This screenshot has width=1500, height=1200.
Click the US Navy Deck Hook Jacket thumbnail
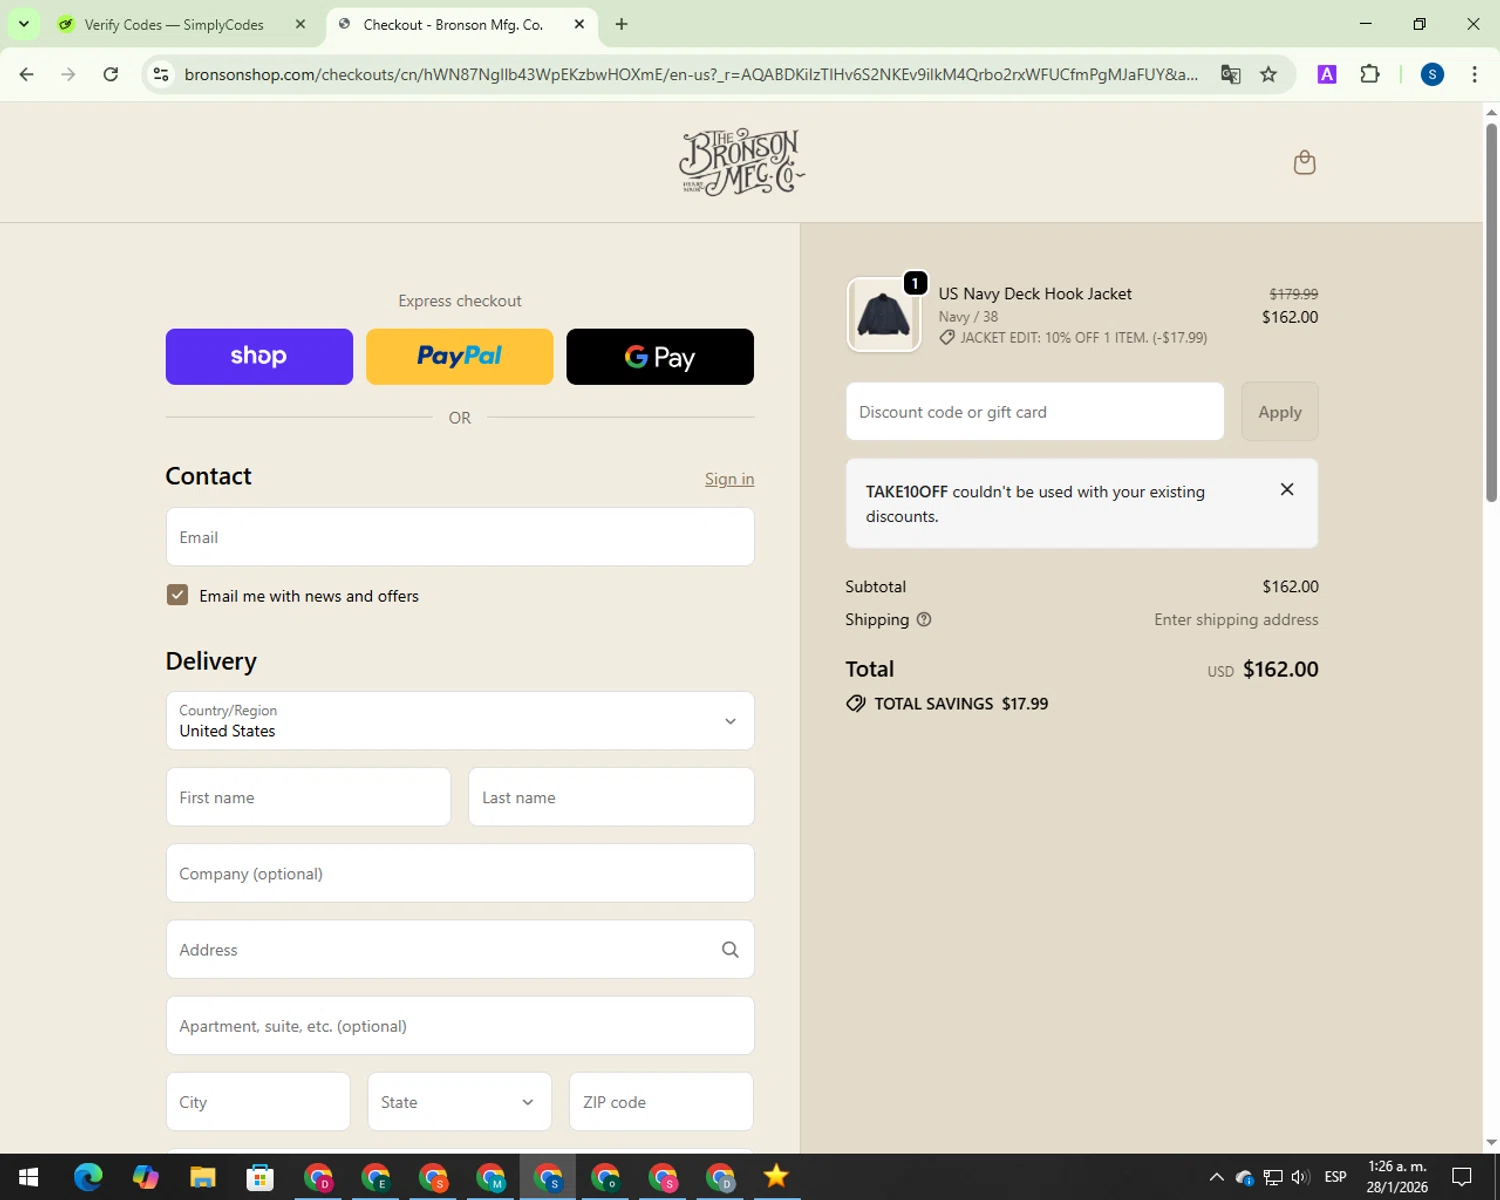point(884,315)
